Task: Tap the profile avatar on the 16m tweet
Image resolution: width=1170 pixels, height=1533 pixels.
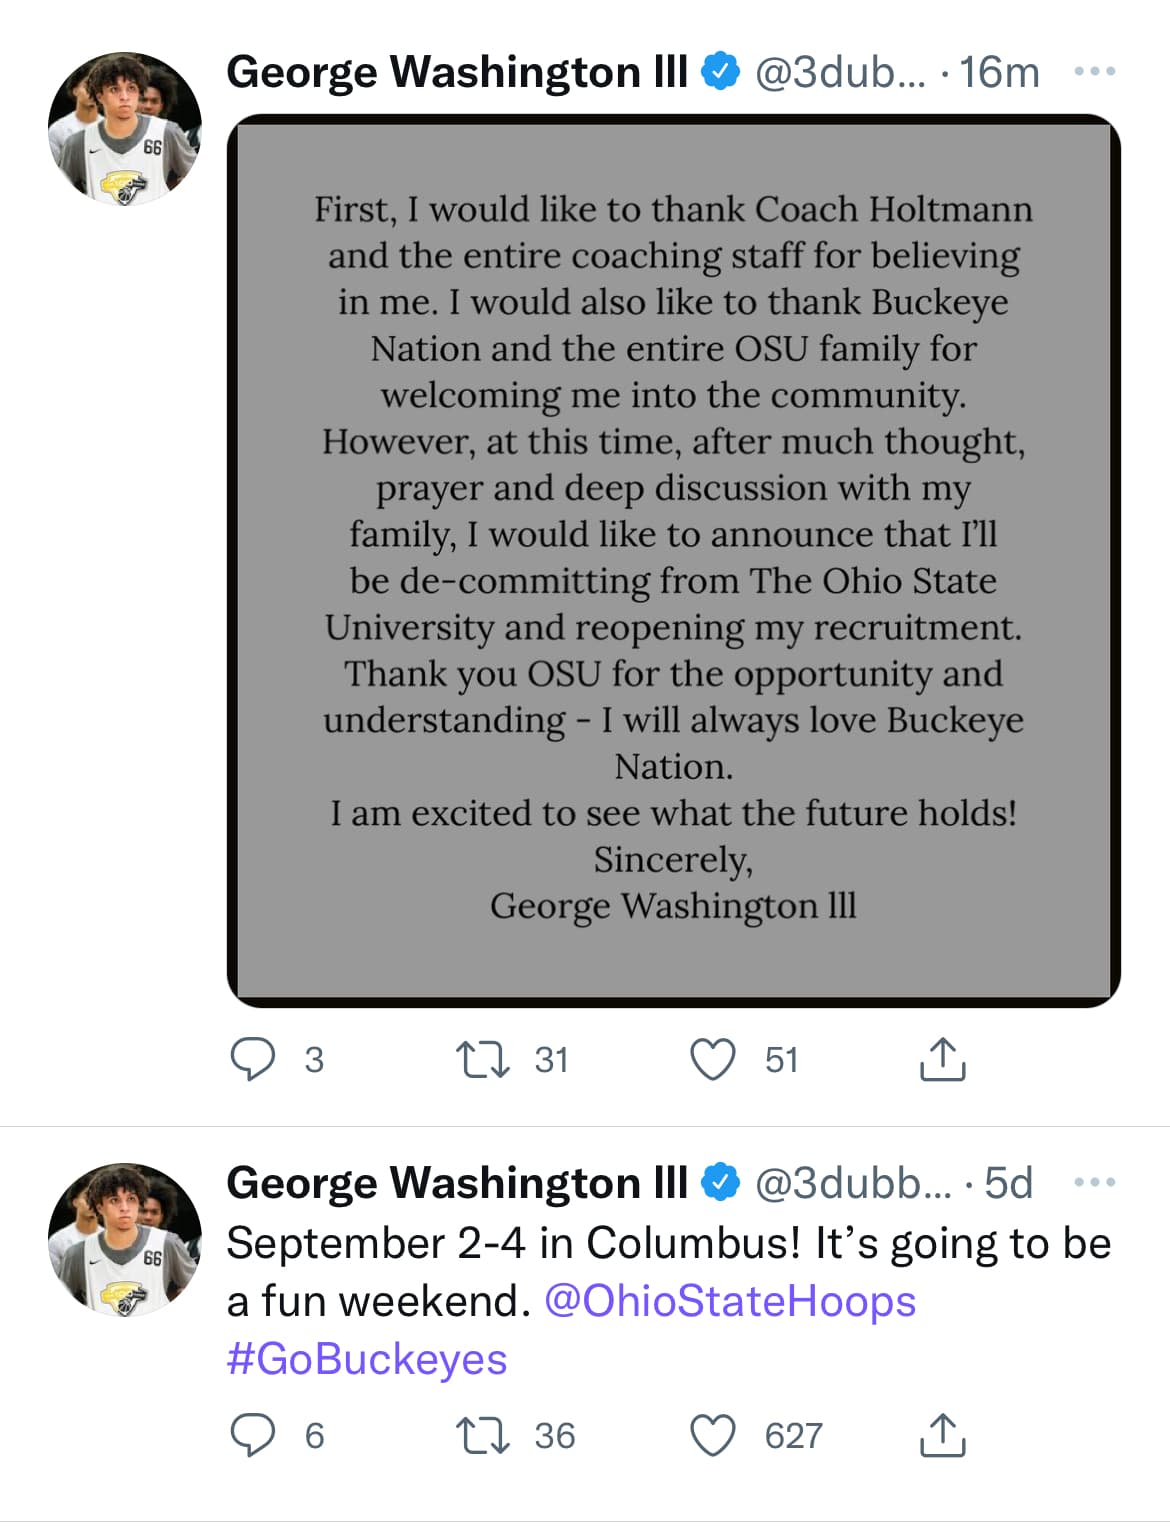Action: 125,129
